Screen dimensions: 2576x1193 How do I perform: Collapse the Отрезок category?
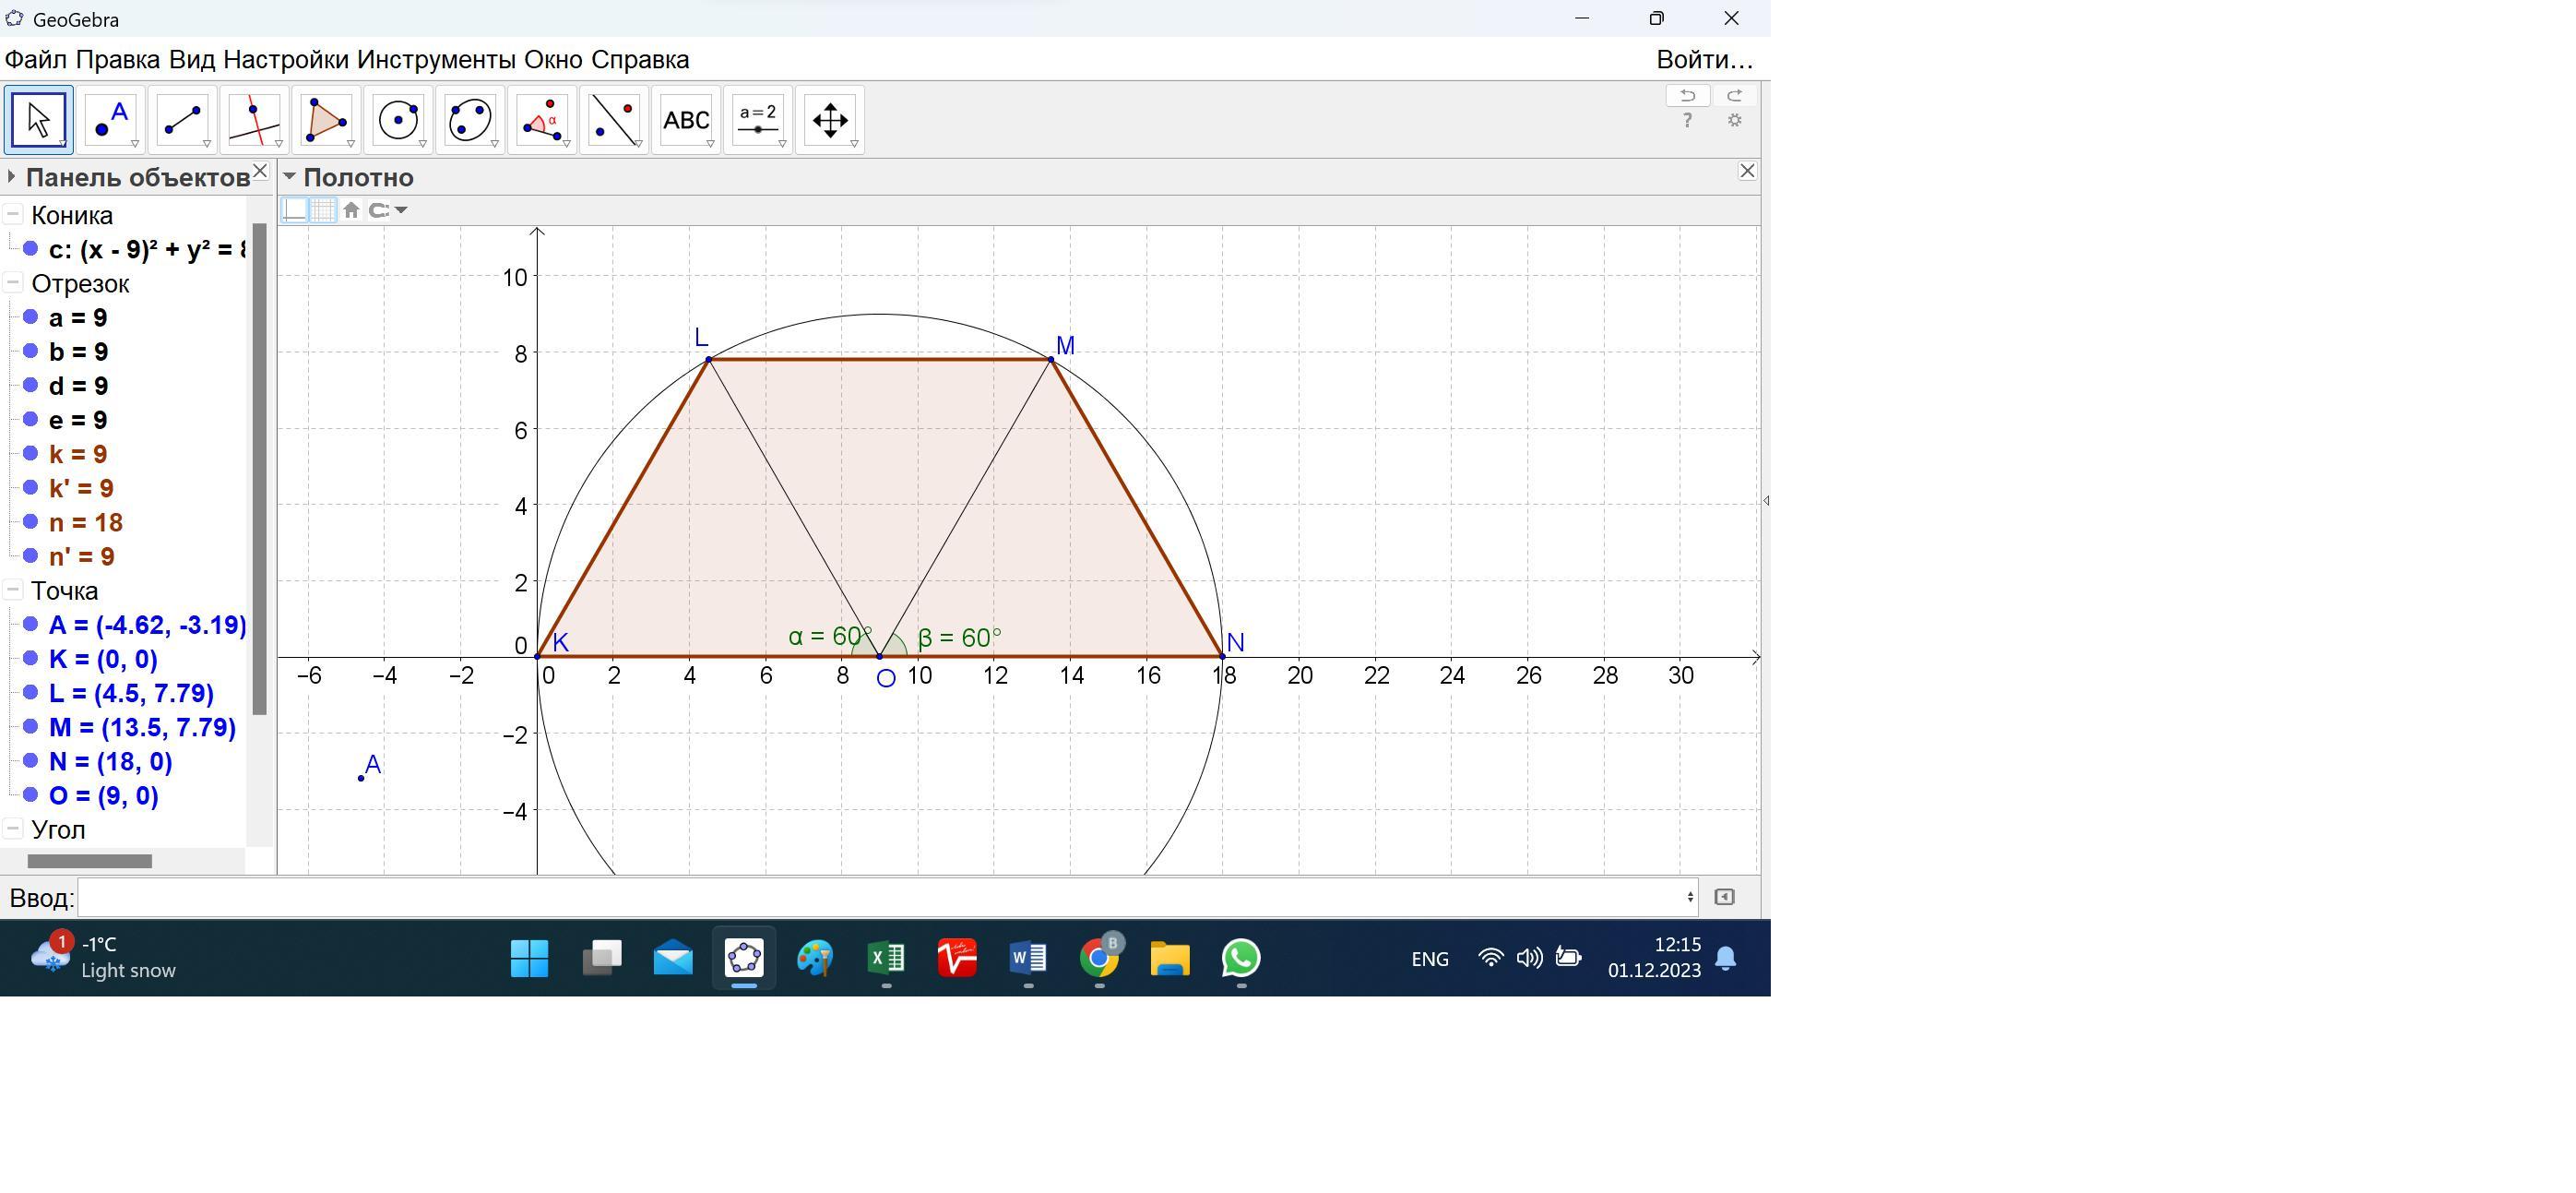click(13, 283)
